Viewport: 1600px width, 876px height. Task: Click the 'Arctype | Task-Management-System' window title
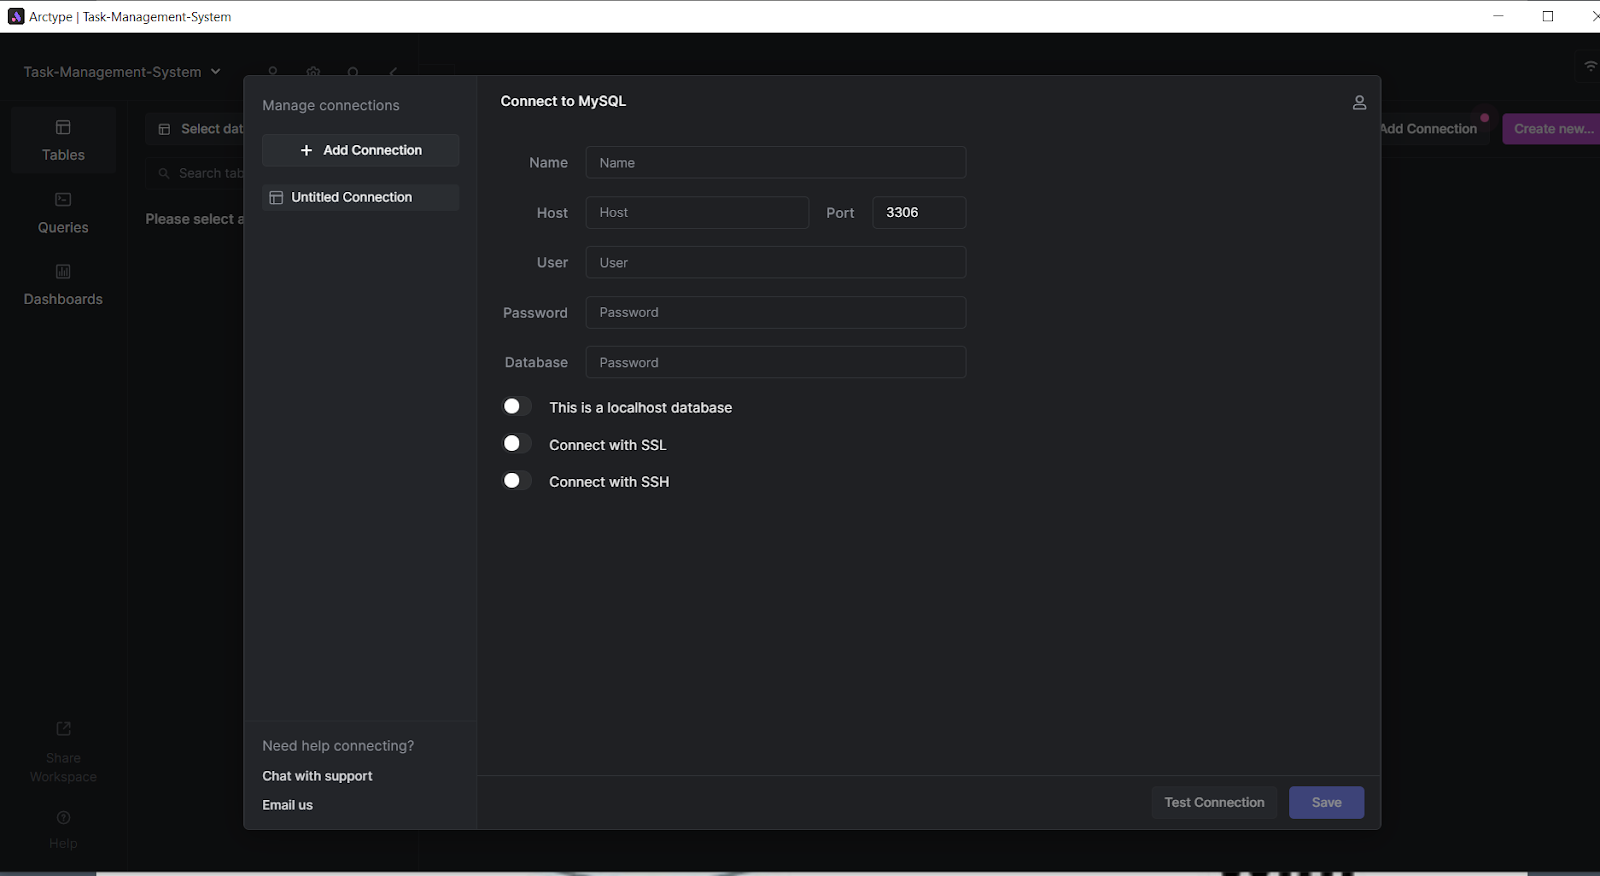[x=130, y=16]
